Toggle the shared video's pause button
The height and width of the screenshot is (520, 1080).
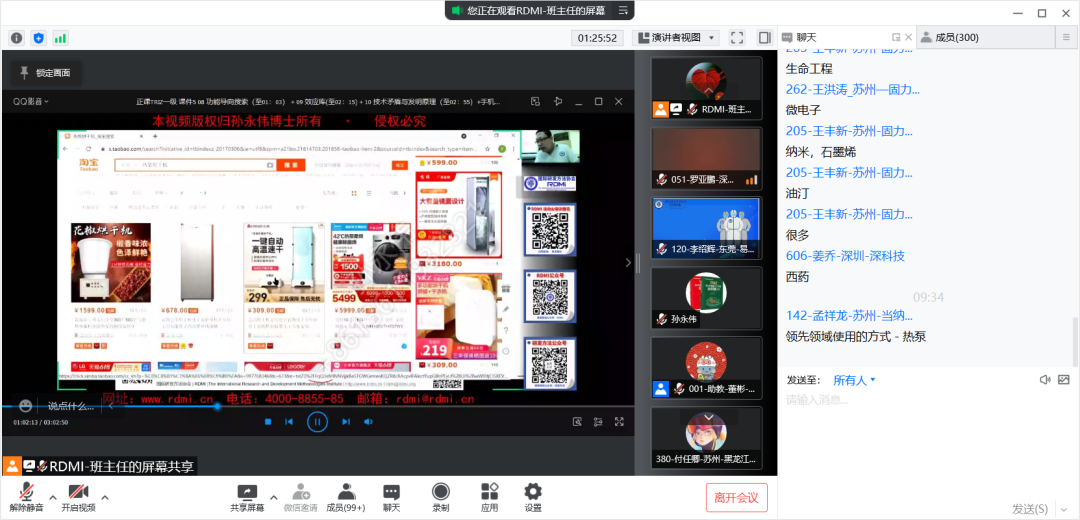pos(317,422)
